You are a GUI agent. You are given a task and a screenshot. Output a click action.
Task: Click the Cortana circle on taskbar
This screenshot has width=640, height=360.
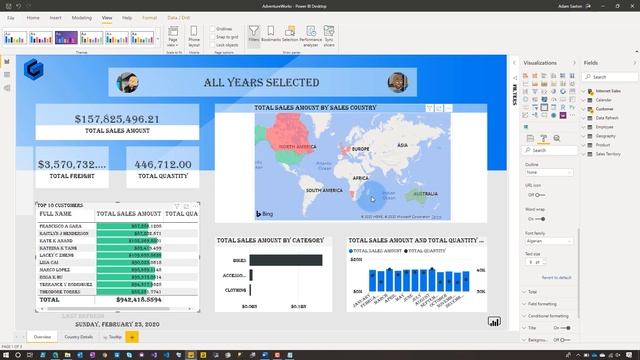(x=18, y=355)
